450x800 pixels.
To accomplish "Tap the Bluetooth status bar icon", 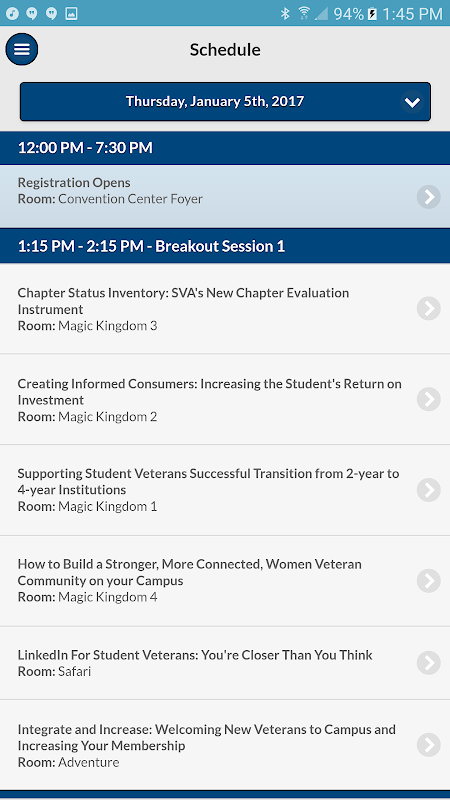I will coord(285,14).
